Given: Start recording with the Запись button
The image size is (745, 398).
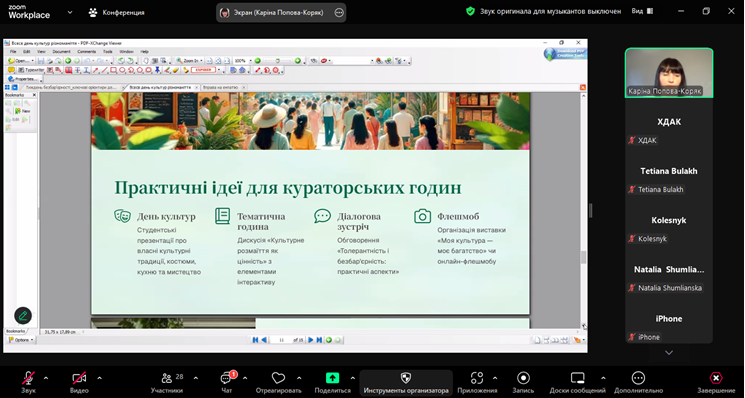Looking at the screenshot, I should click(523, 382).
